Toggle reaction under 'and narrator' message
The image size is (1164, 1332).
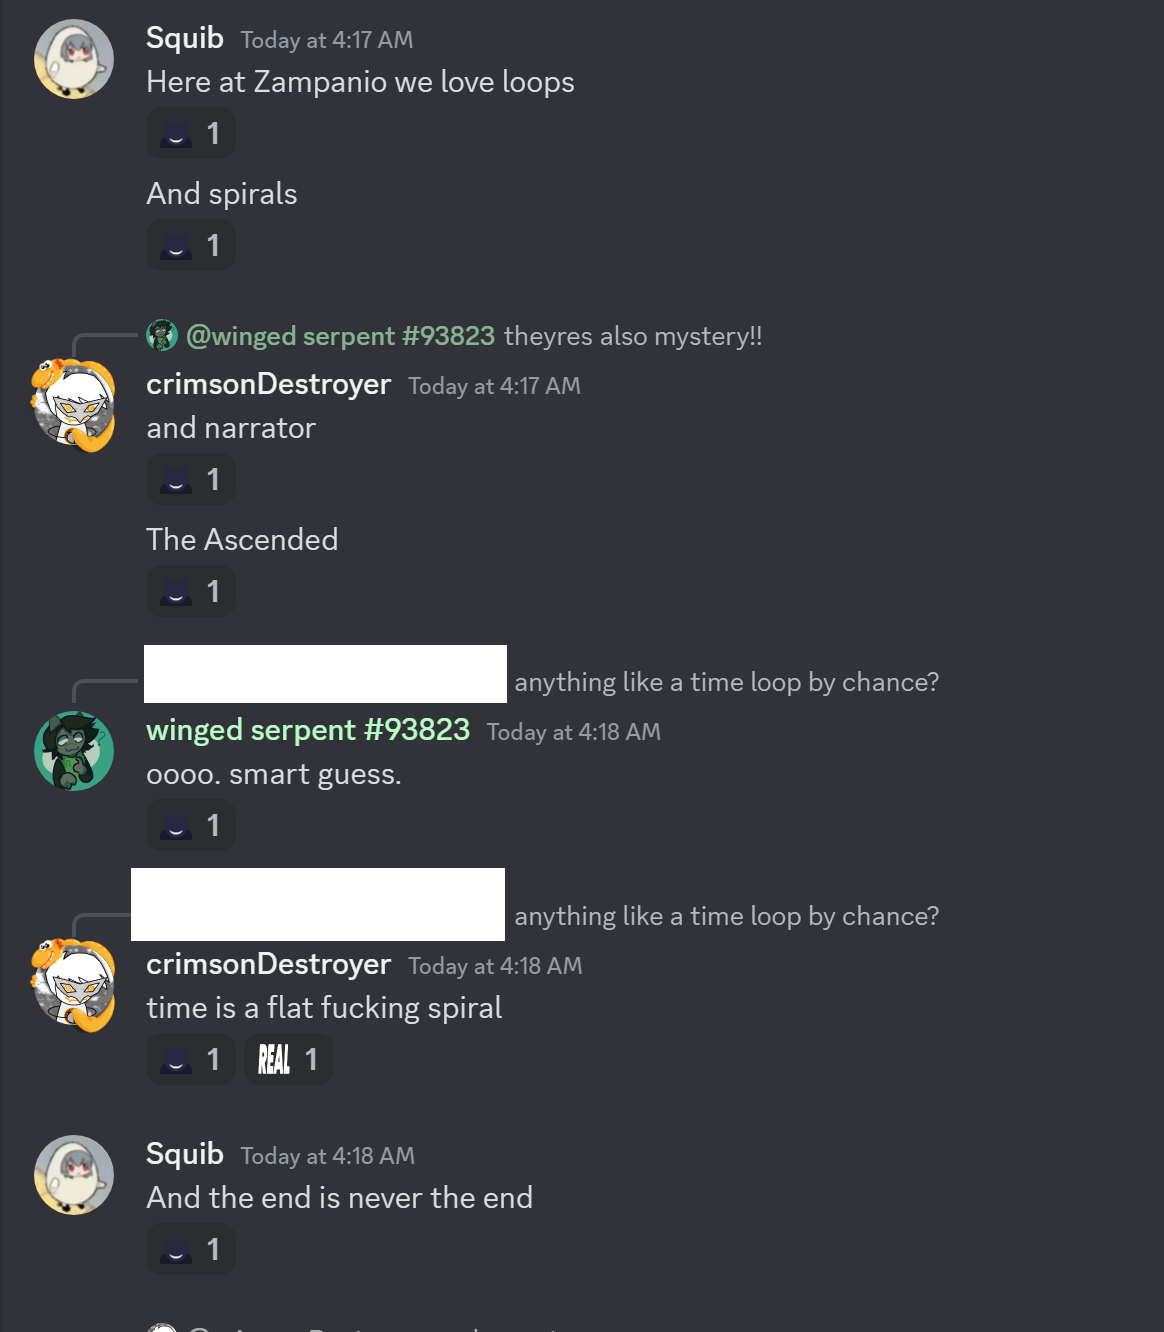point(191,480)
